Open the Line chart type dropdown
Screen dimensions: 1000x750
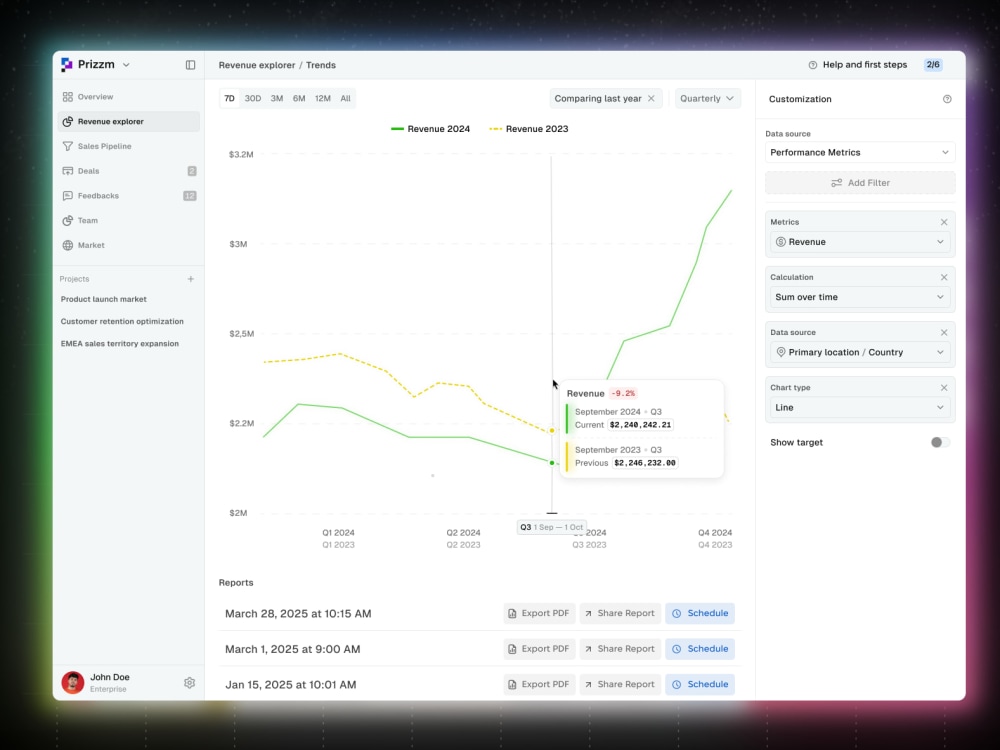click(860, 408)
